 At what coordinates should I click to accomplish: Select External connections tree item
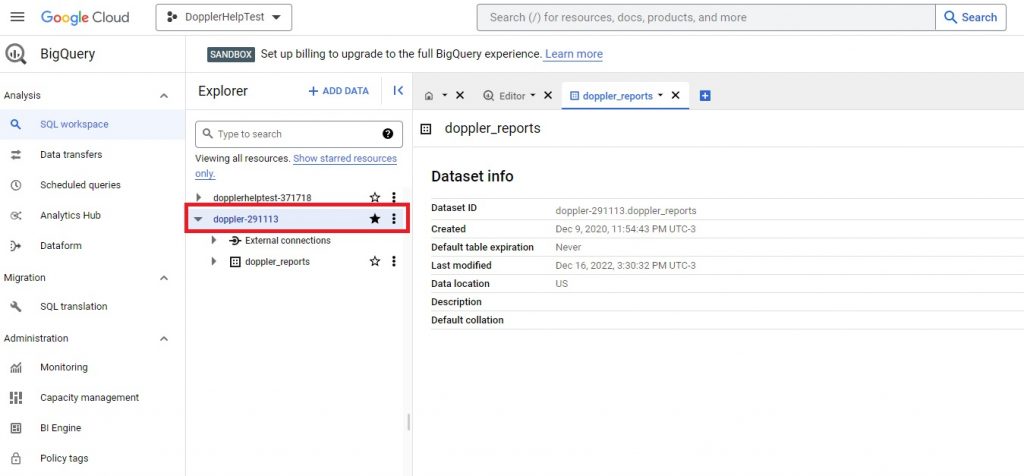click(287, 241)
